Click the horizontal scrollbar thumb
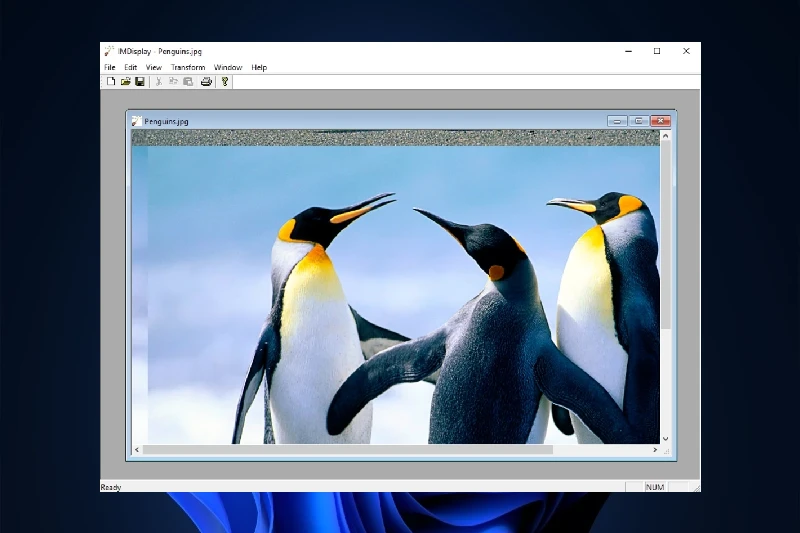This screenshot has height=533, width=800. [x=347, y=450]
